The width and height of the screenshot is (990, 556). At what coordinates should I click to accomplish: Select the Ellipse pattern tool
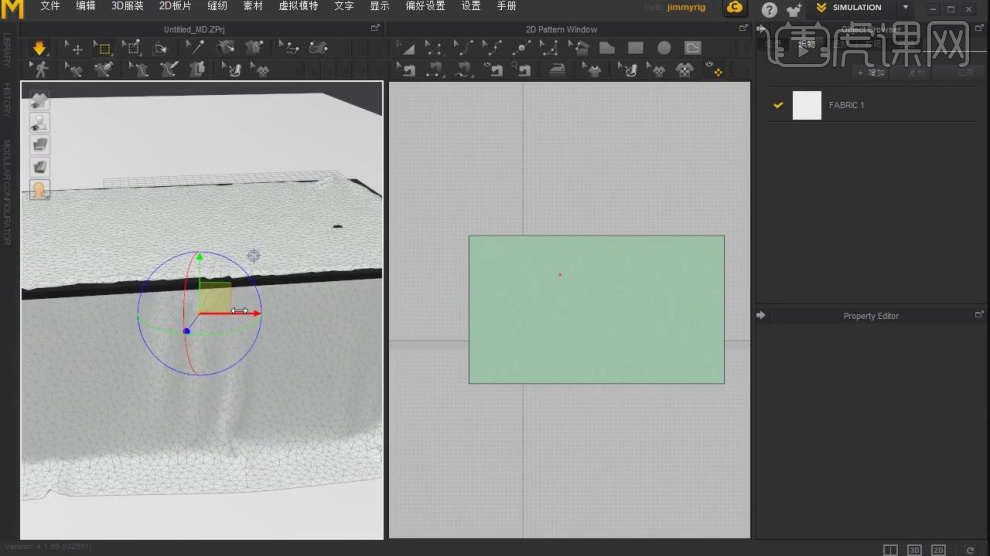[664, 48]
